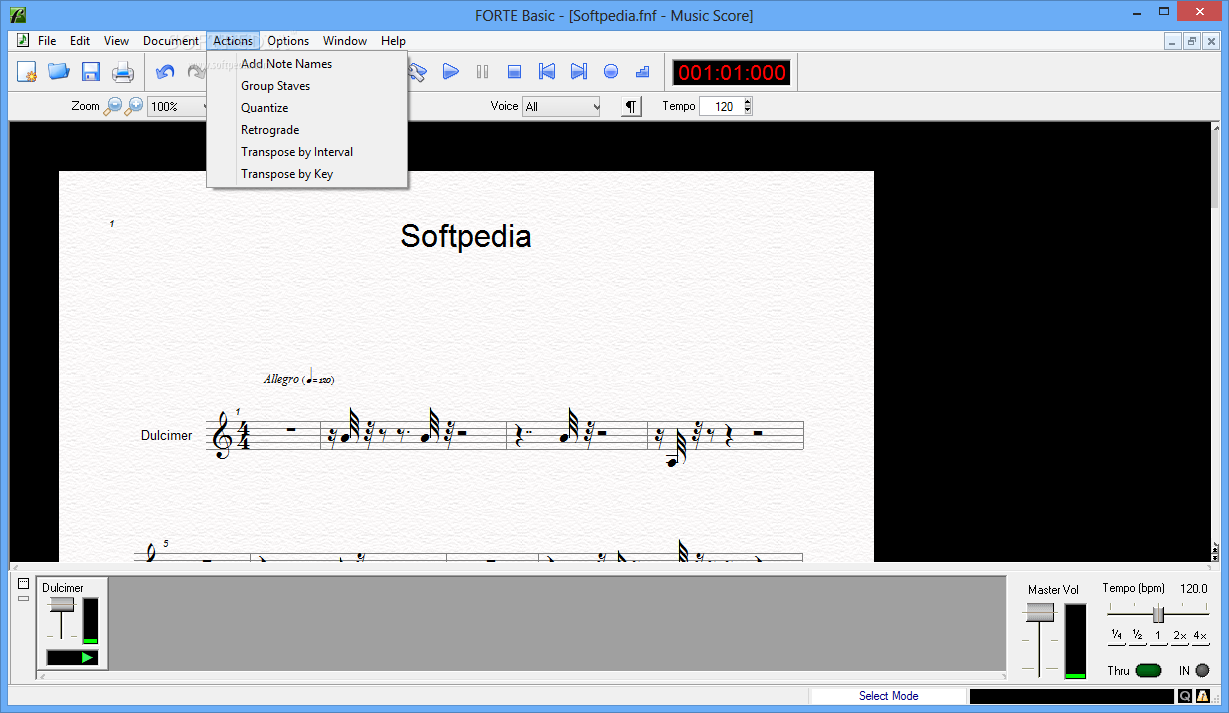Image resolution: width=1229 pixels, height=713 pixels.
Task: Click the Dulcimer channel green play arrow
Action: coord(87,657)
